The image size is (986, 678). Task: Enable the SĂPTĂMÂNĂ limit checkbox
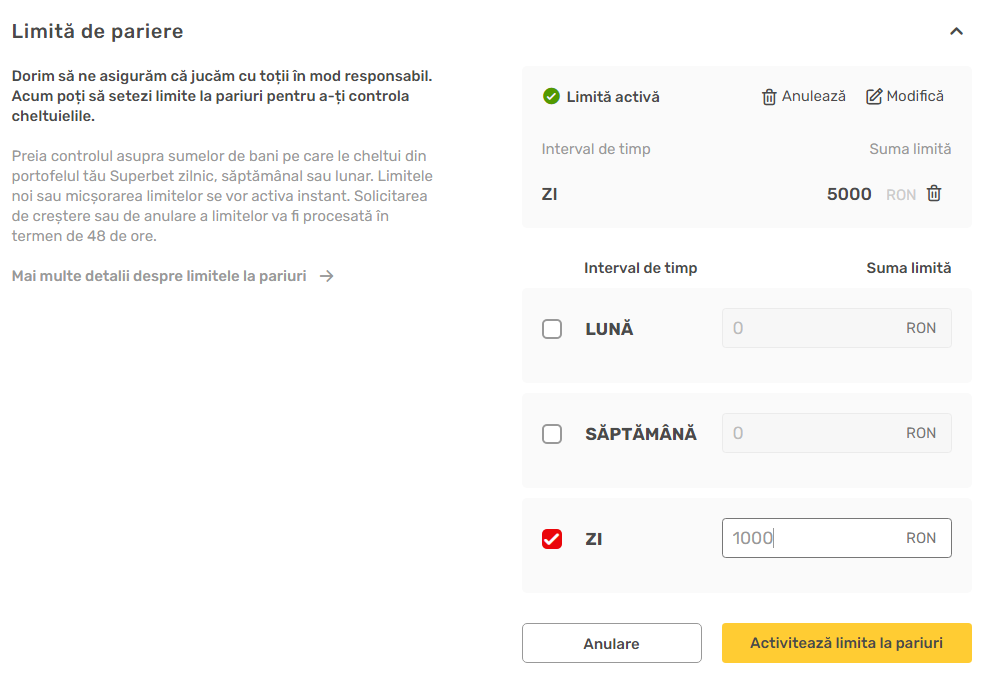point(551,433)
